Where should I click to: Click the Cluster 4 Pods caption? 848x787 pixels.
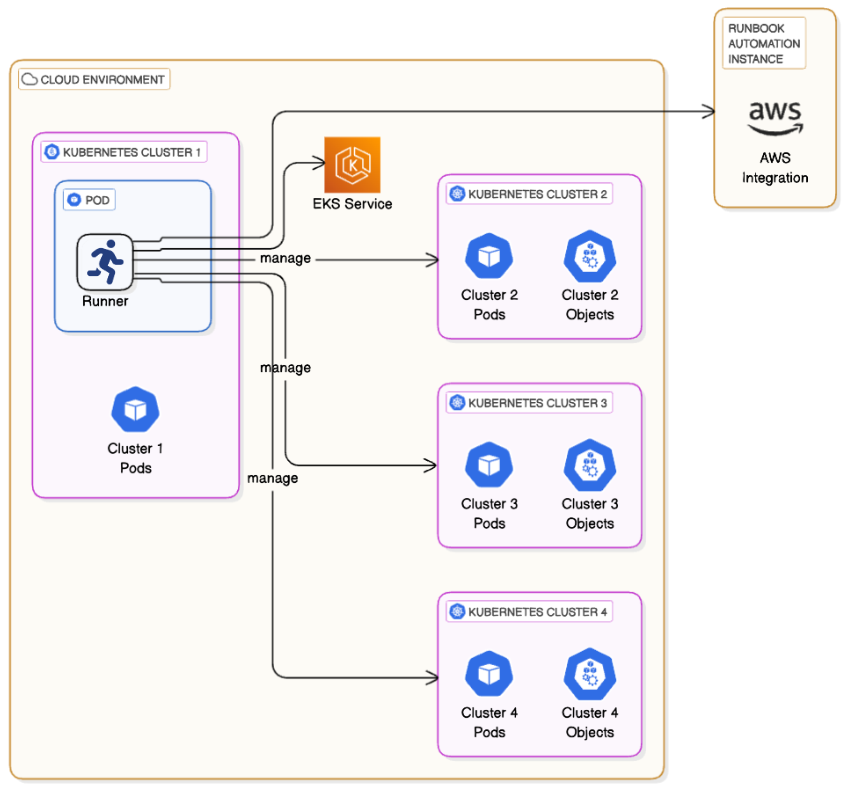[x=489, y=722]
